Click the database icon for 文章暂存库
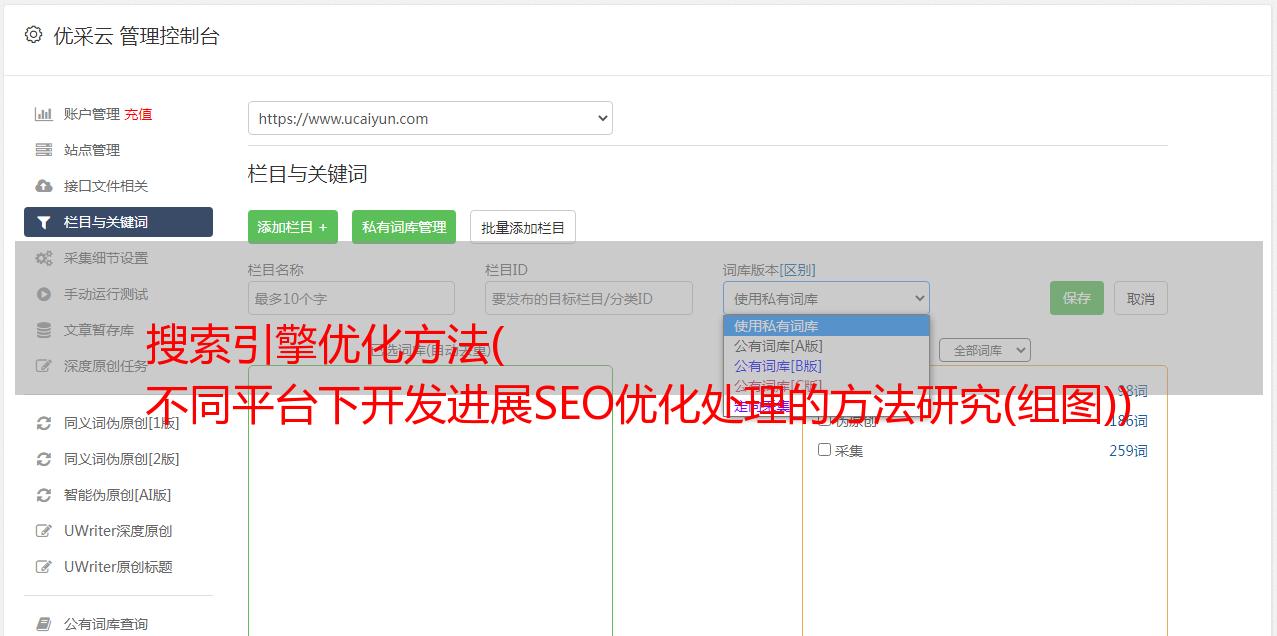The height and width of the screenshot is (636, 1277). [x=43, y=330]
